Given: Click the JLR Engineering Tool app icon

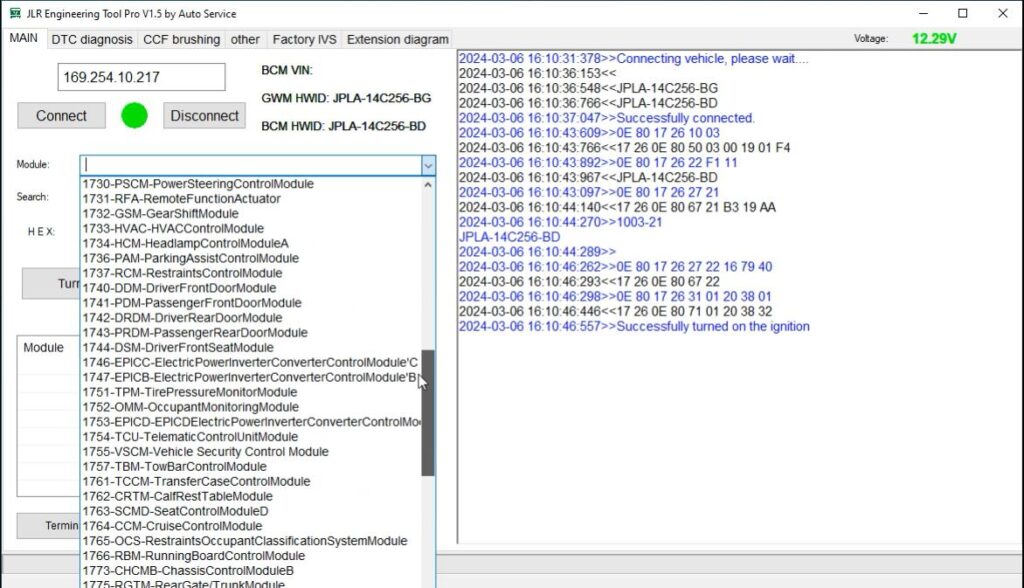Looking at the screenshot, I should click(14, 13).
